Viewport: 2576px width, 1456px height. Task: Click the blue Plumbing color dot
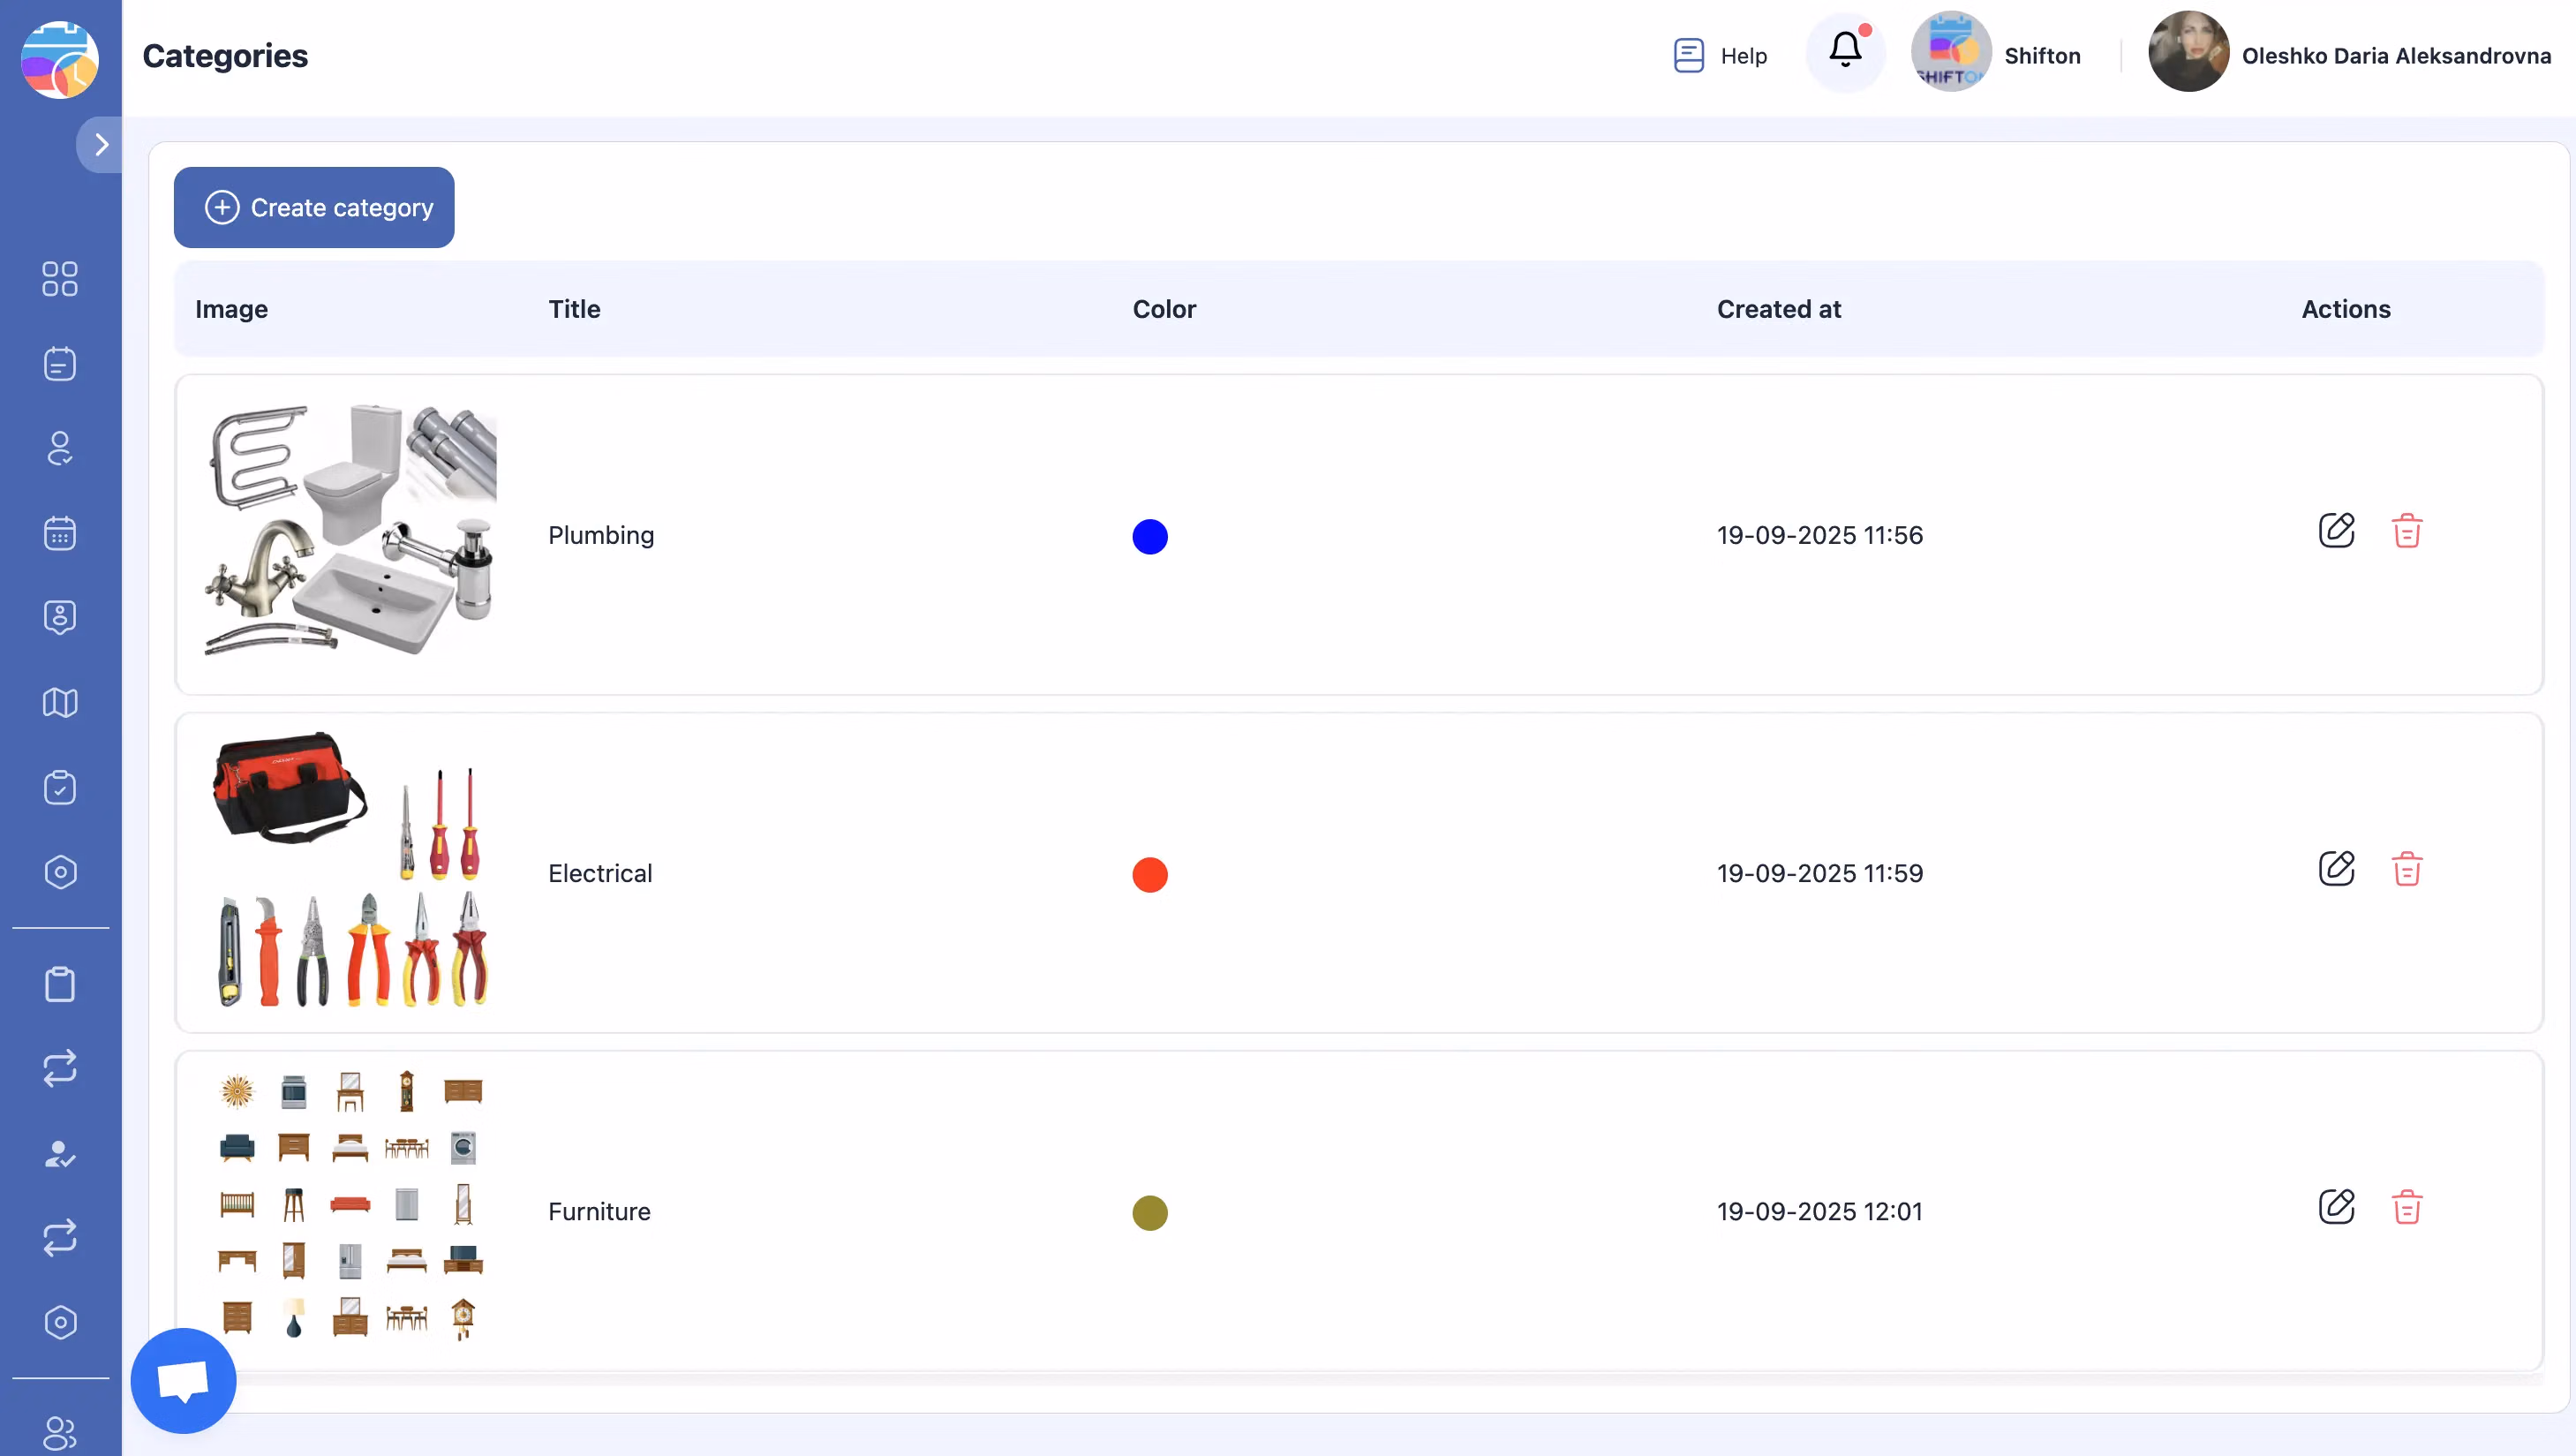(x=1150, y=536)
